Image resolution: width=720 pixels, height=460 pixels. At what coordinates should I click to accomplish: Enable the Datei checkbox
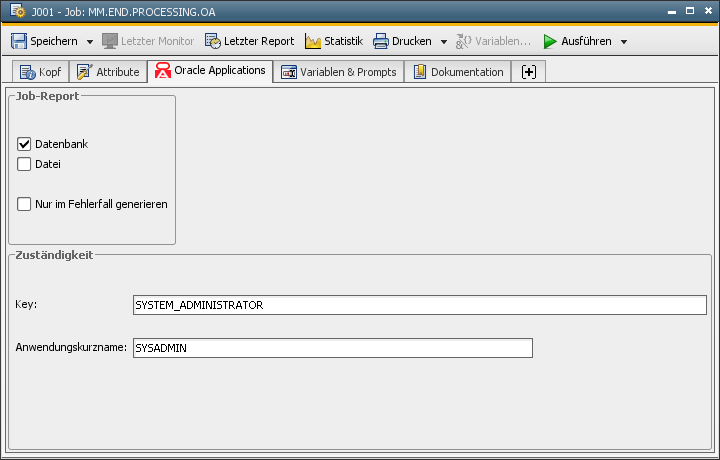[24, 164]
